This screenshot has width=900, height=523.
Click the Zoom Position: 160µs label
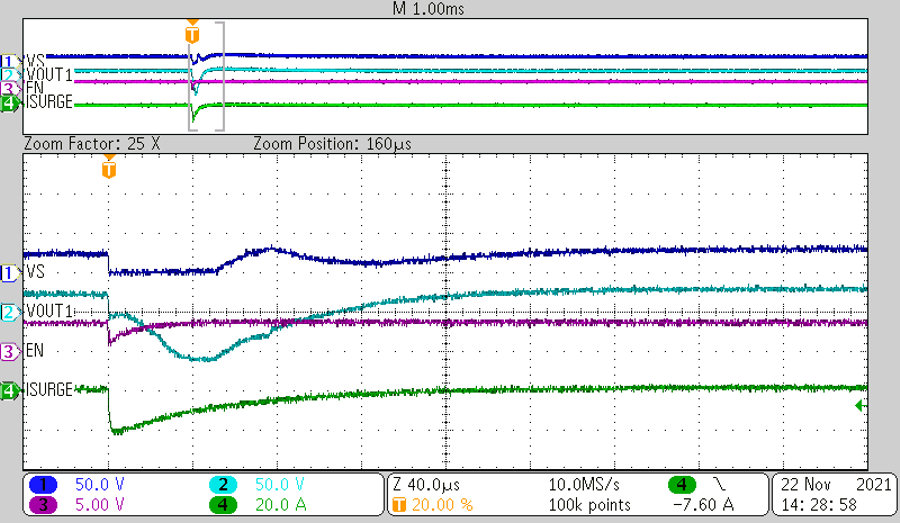point(332,144)
